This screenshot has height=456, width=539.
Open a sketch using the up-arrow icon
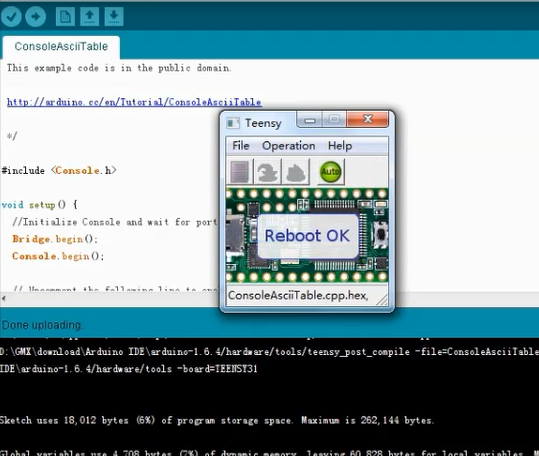click(89, 16)
